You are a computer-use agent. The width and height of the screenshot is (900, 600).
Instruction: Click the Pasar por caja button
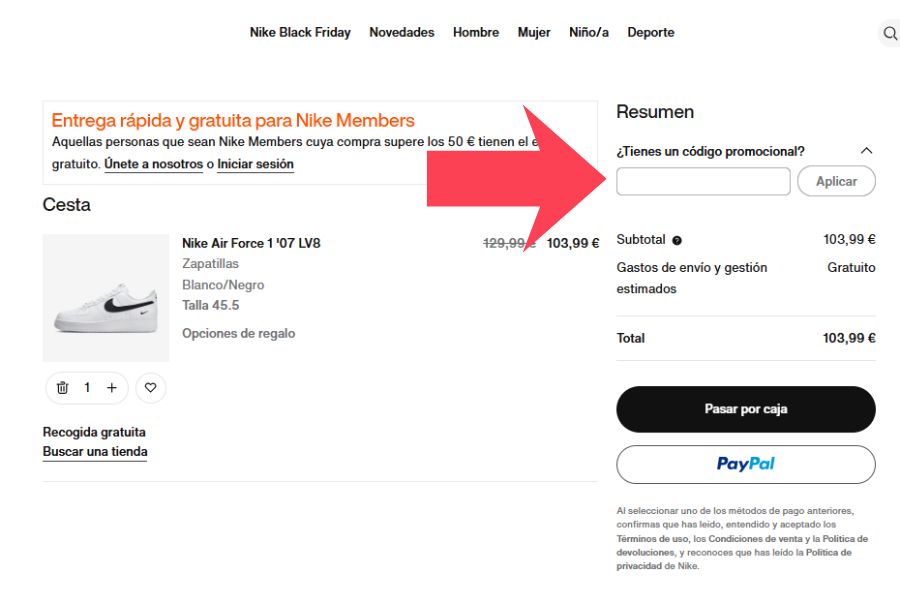(746, 409)
